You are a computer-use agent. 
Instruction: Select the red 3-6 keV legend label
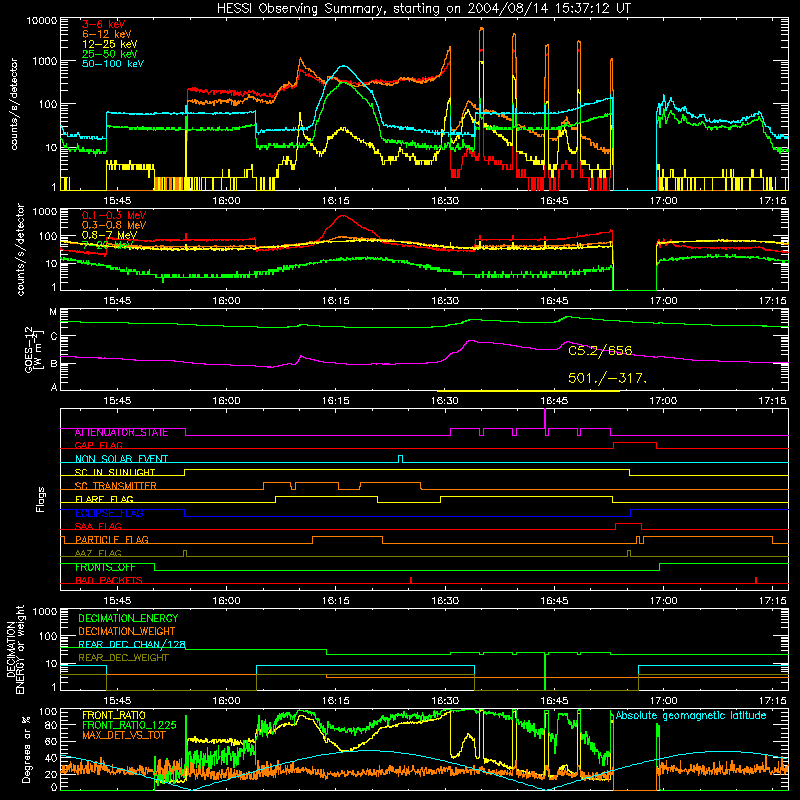(104, 24)
